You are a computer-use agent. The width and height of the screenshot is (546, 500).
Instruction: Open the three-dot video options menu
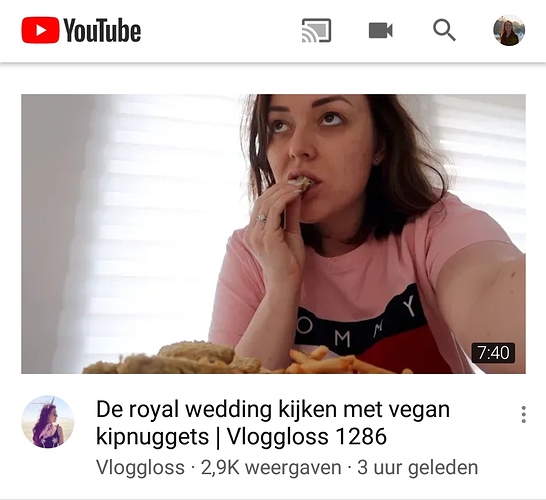(523, 414)
